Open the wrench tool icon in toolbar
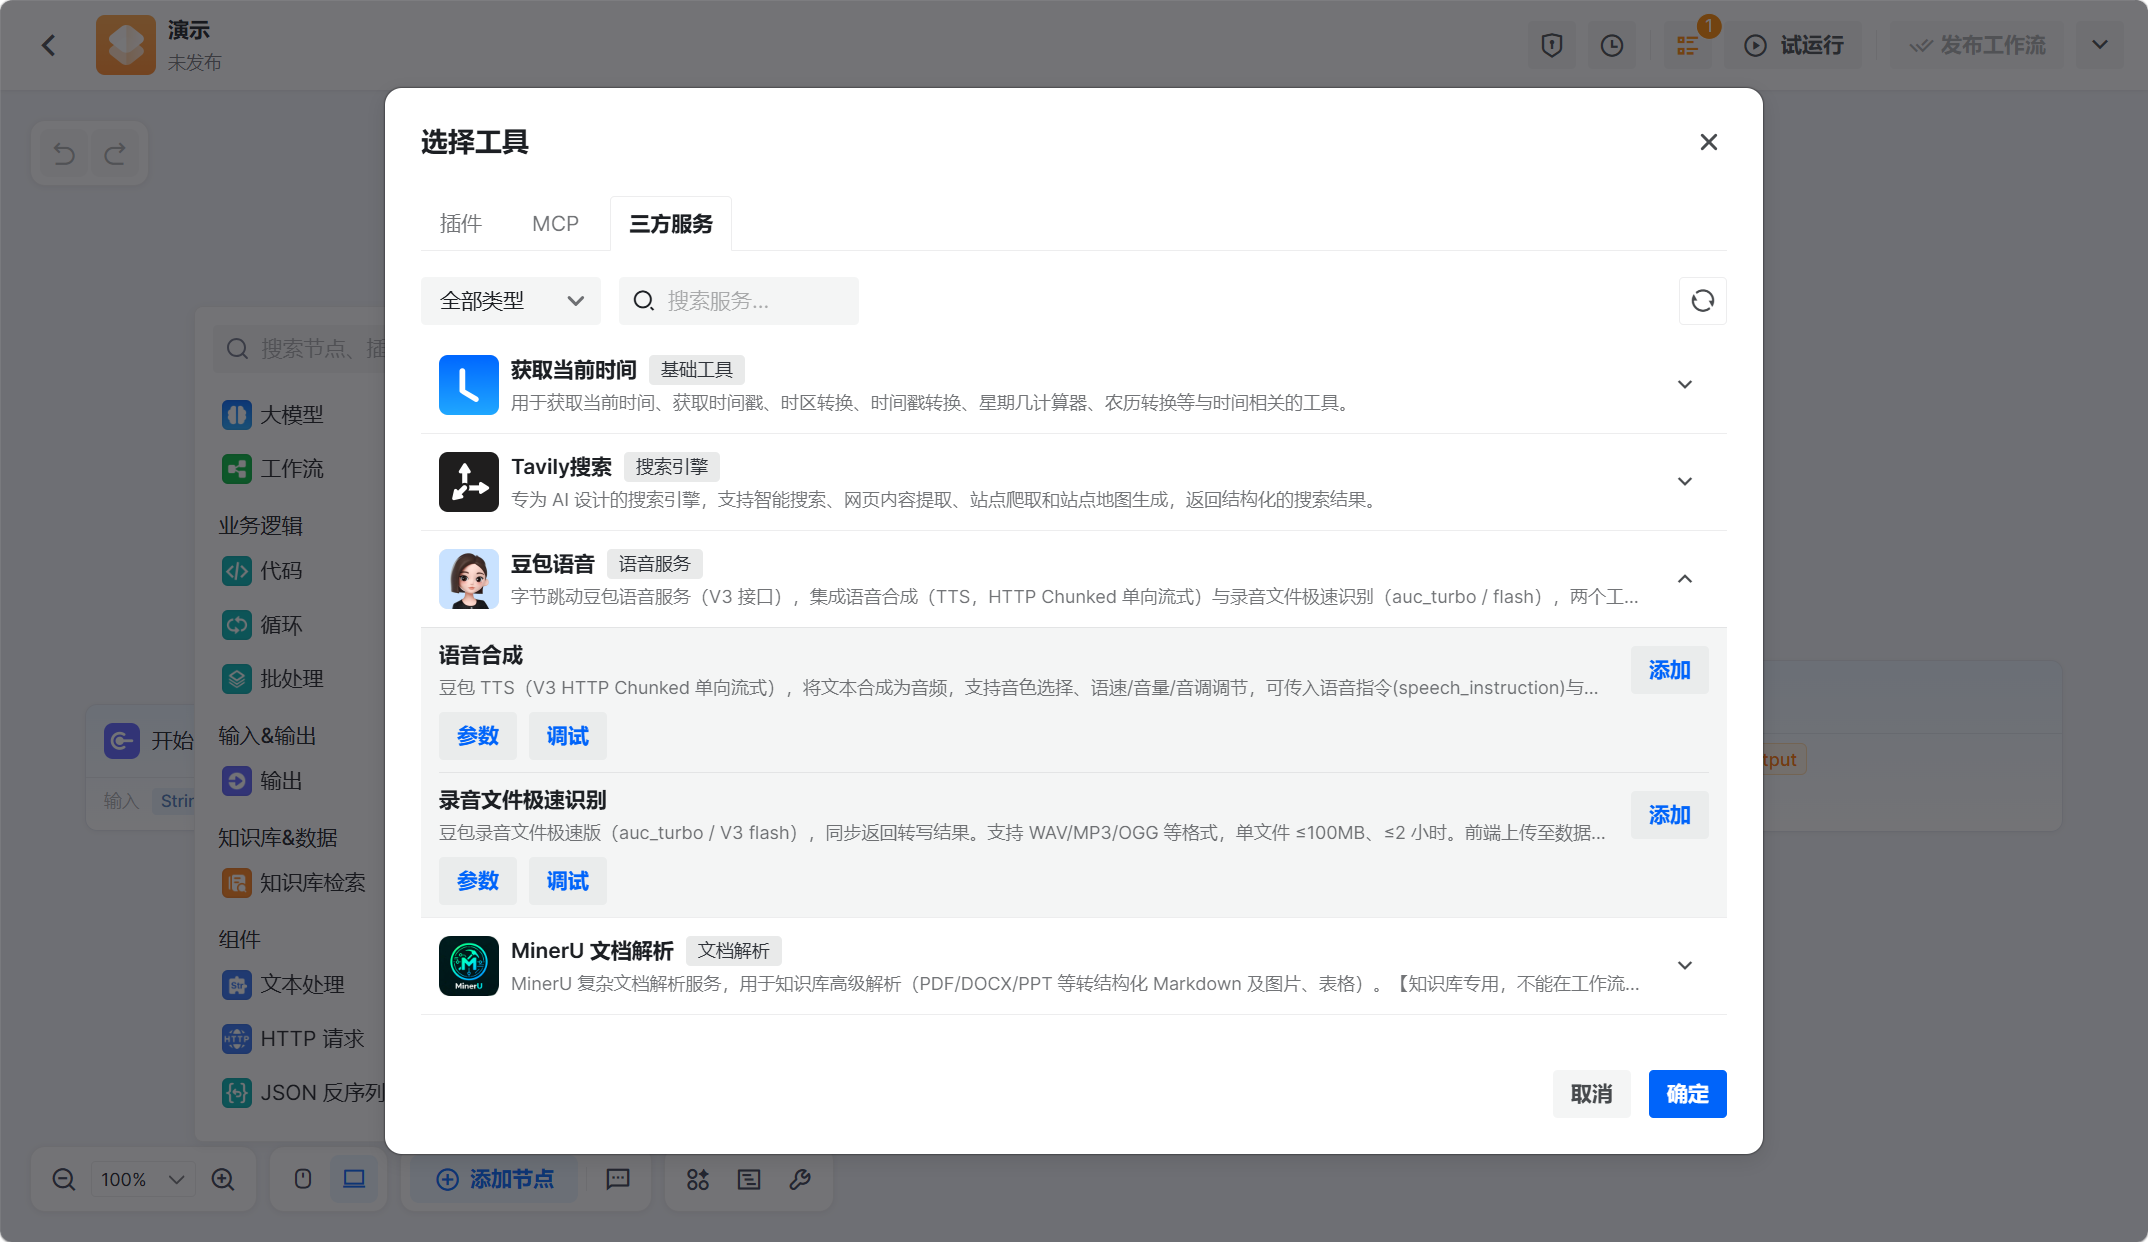Viewport: 2148px width, 1242px height. (800, 1180)
